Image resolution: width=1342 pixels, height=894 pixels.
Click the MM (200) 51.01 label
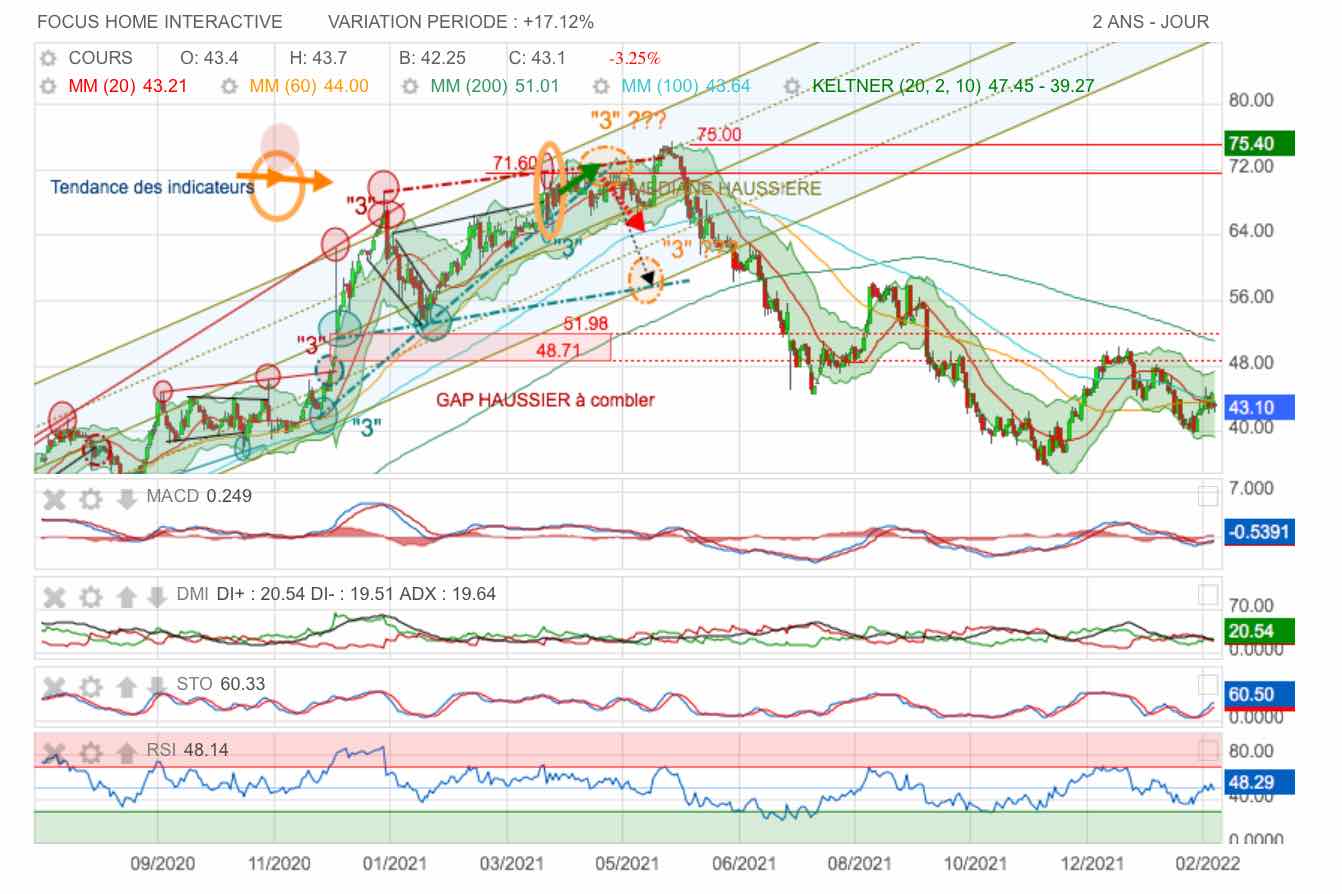coord(495,87)
